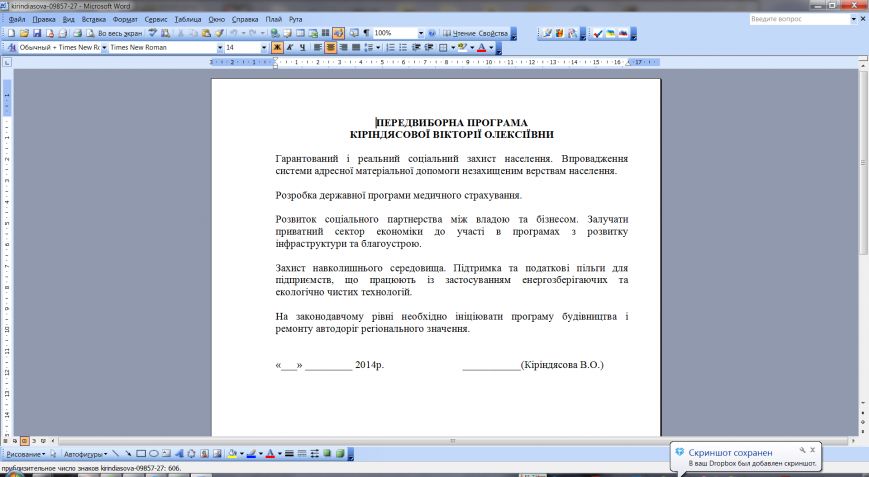Insert a text box from Drawing toolbar
This screenshot has width=869, height=477.
(x=166, y=453)
